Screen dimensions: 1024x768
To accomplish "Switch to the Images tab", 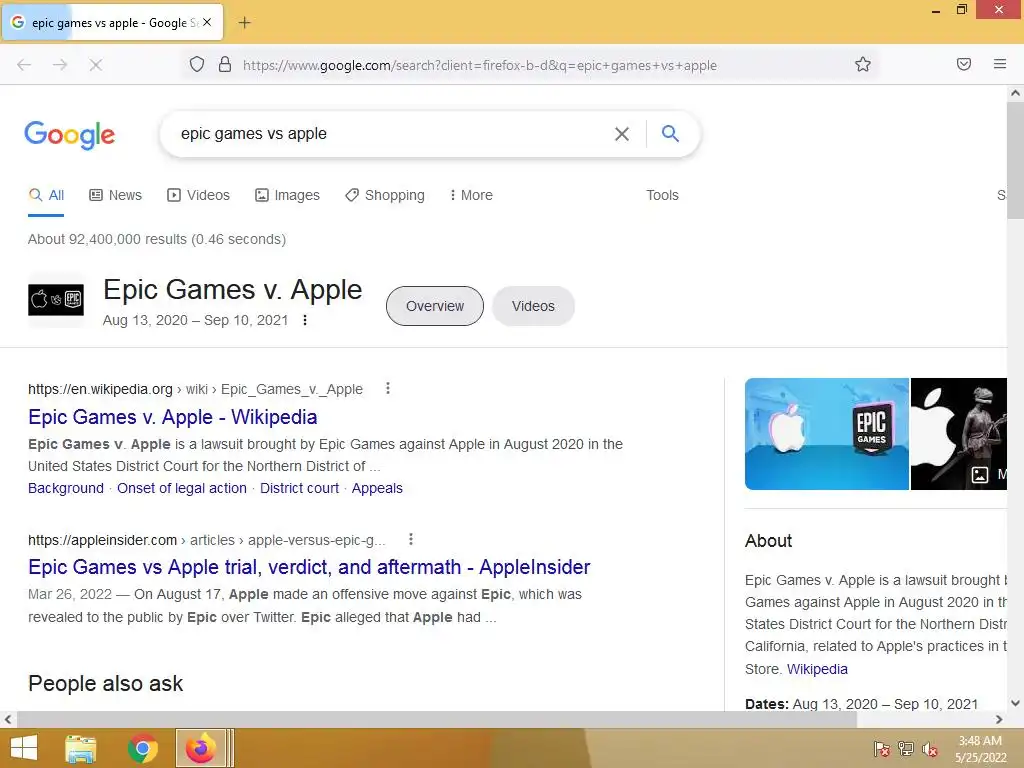I will point(287,195).
